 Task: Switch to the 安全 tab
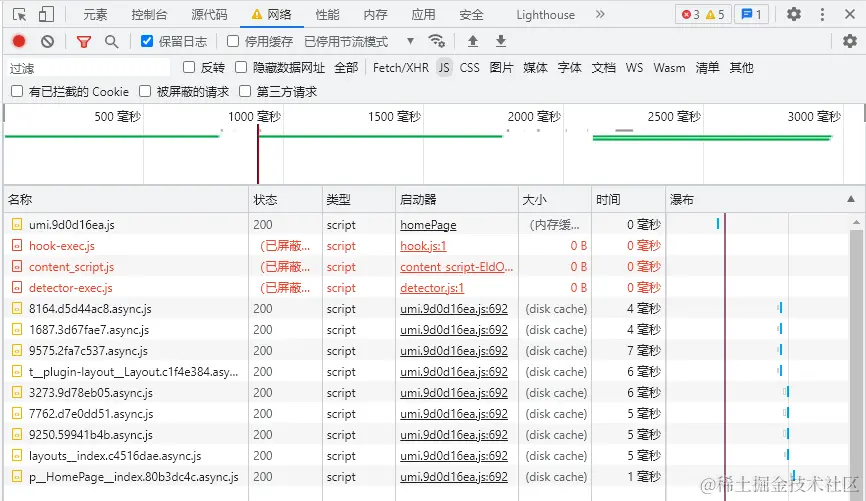[472, 14]
